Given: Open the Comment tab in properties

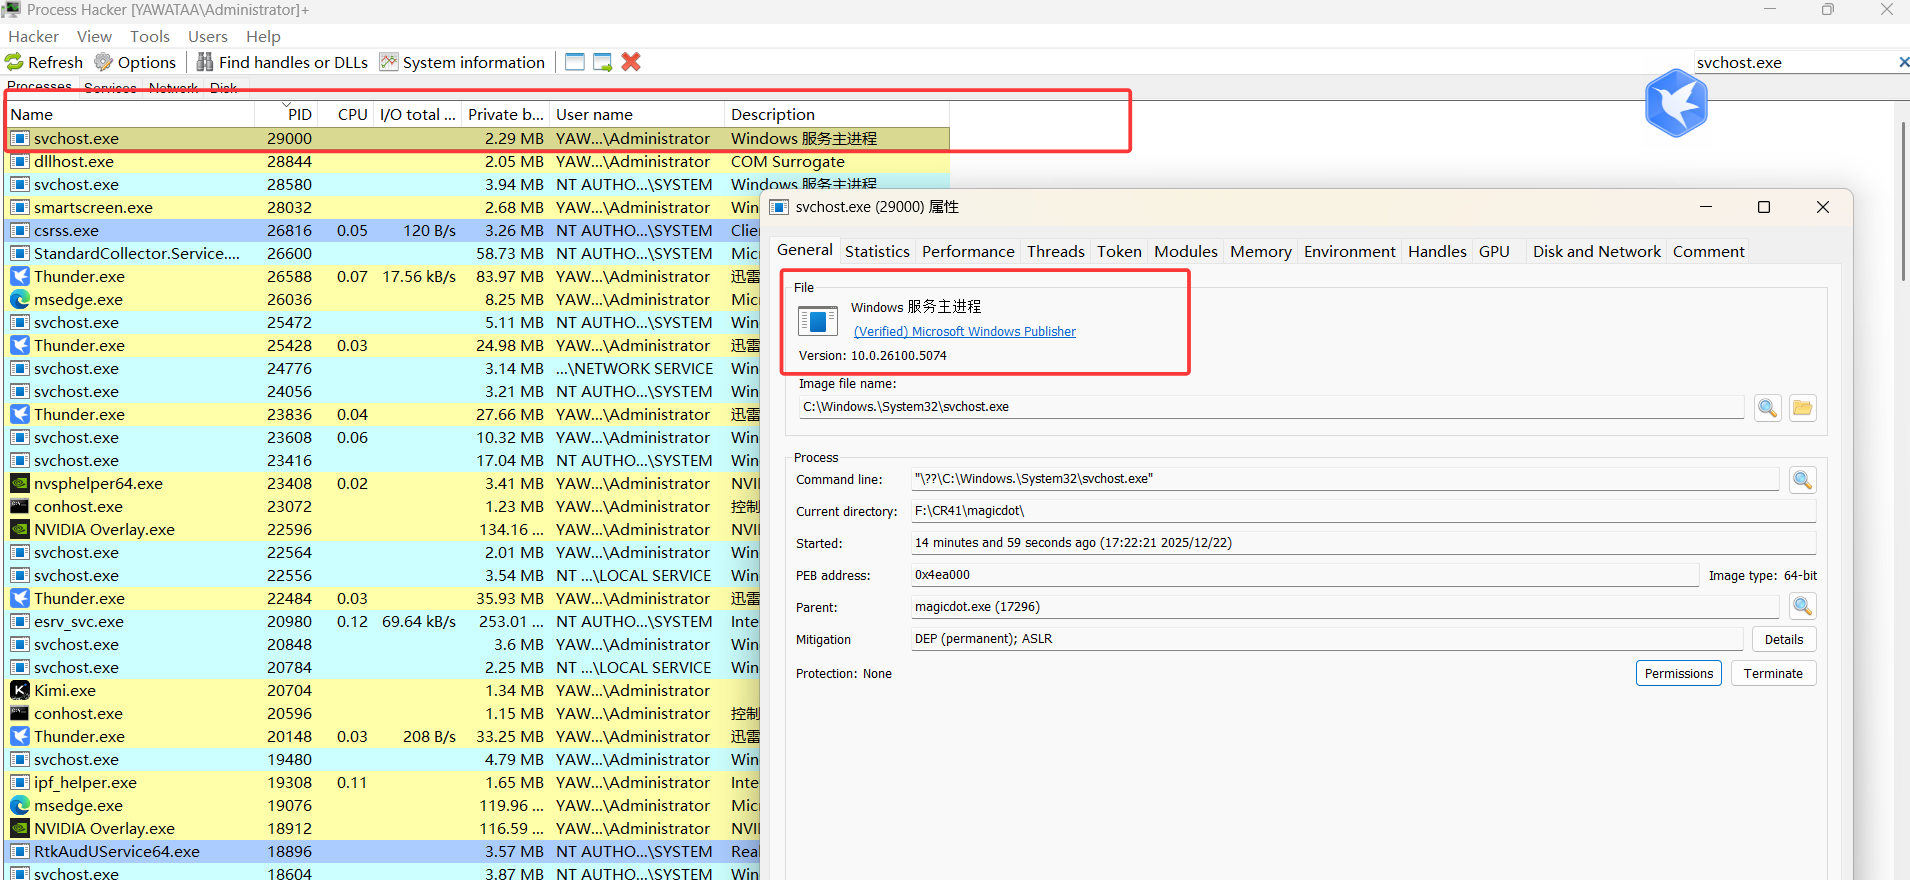Looking at the screenshot, I should [1708, 251].
